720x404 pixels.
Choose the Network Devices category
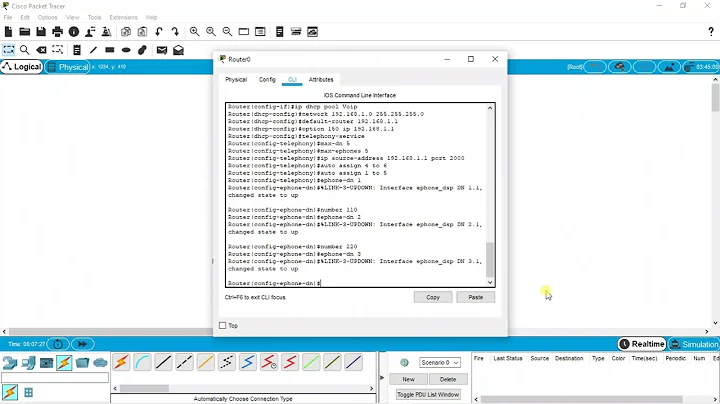[10, 363]
